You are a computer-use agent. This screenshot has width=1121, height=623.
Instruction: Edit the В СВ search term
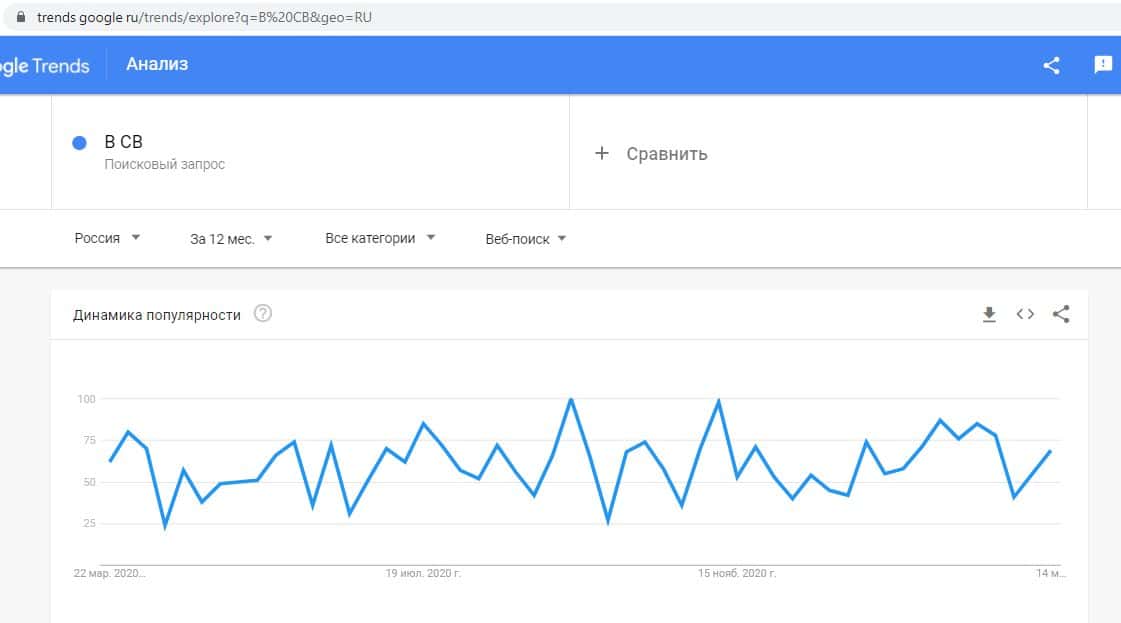124,142
